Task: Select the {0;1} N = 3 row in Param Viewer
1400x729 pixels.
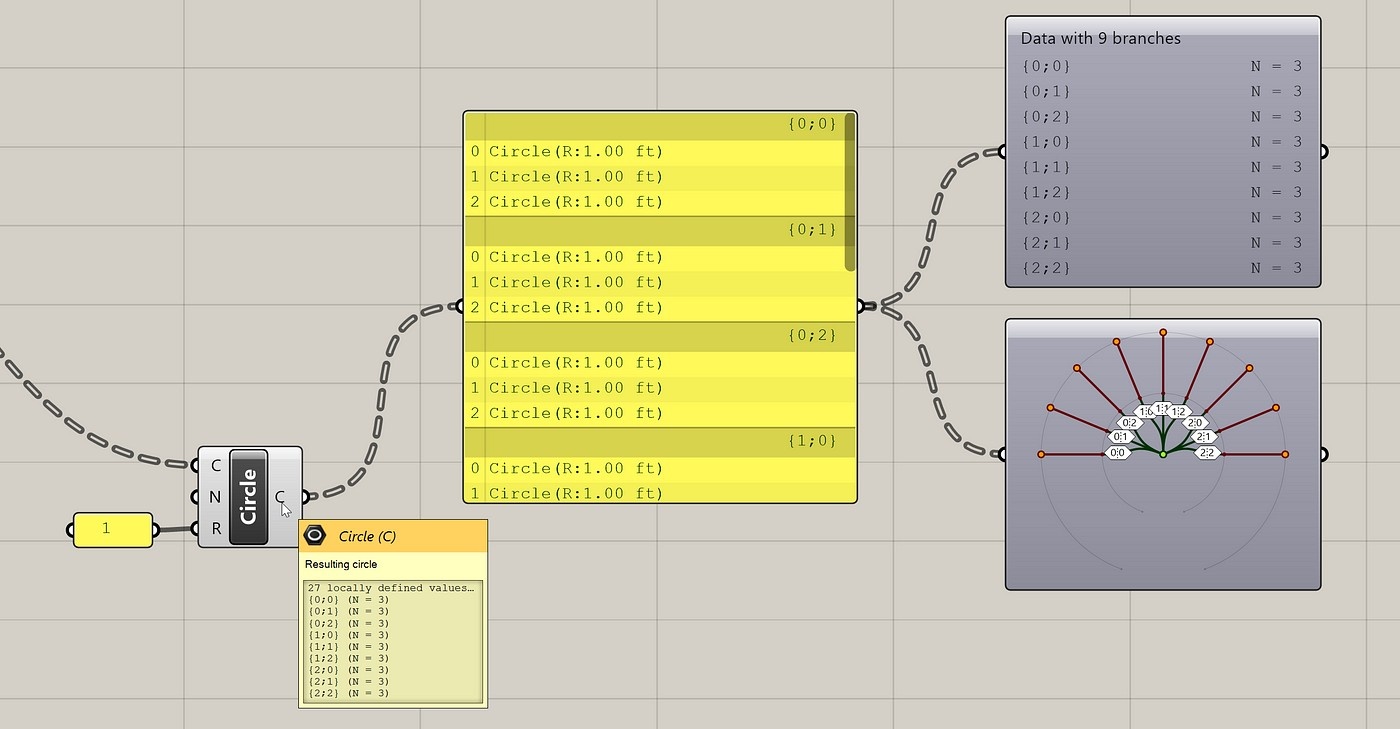Action: pyautogui.click(x=1162, y=91)
